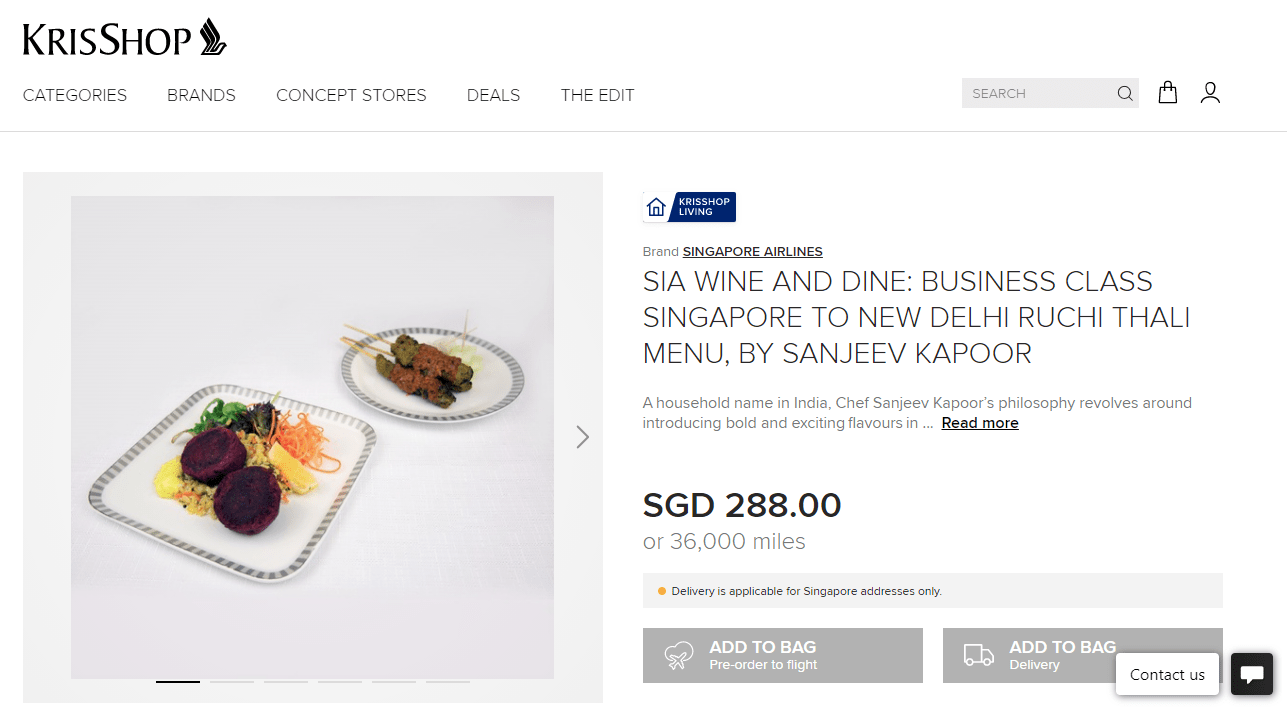The image size is (1287, 710).
Task: Open the Brands menu
Action: click(x=201, y=95)
